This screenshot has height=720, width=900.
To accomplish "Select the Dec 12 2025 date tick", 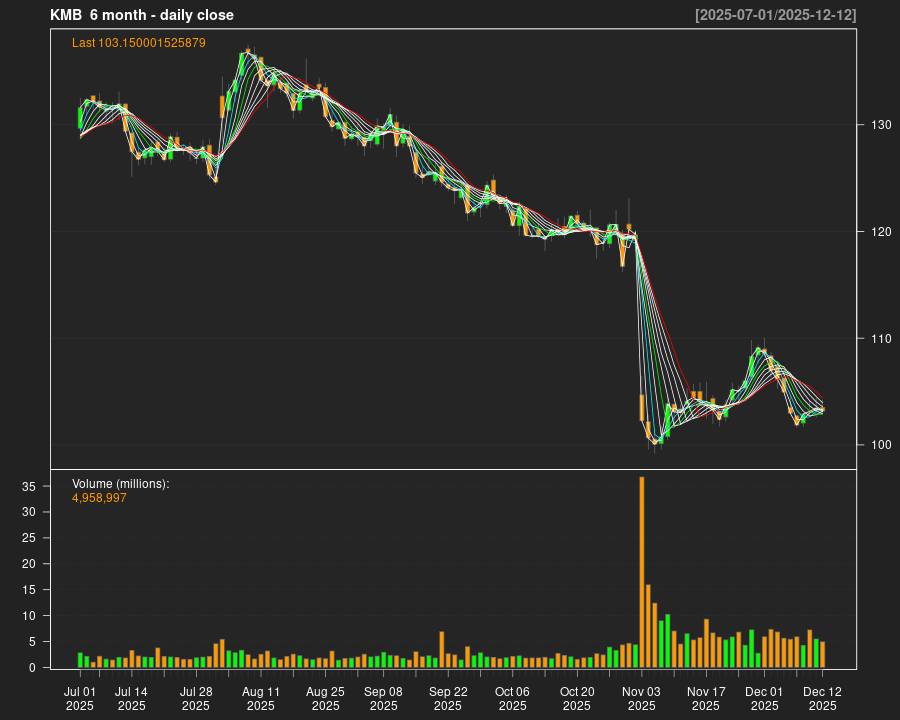I will (x=822, y=698).
